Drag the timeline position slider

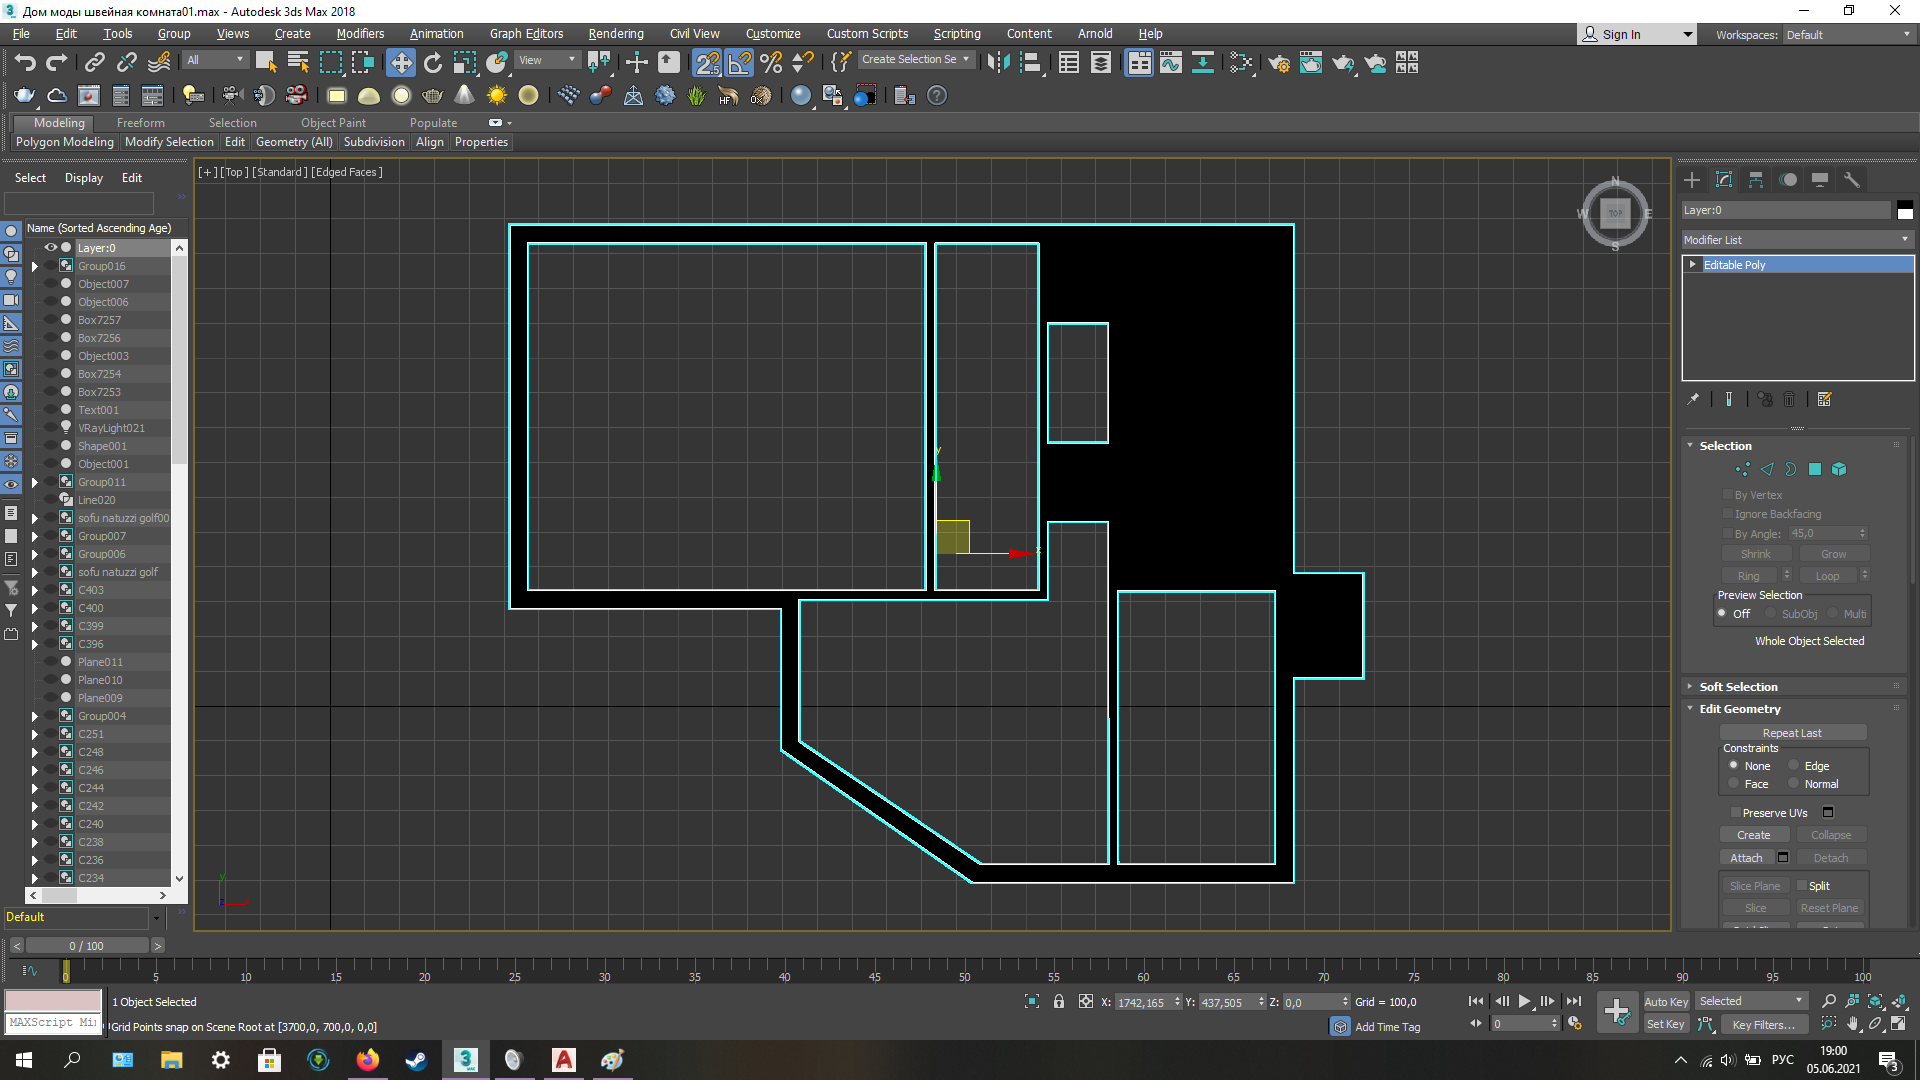tap(66, 973)
